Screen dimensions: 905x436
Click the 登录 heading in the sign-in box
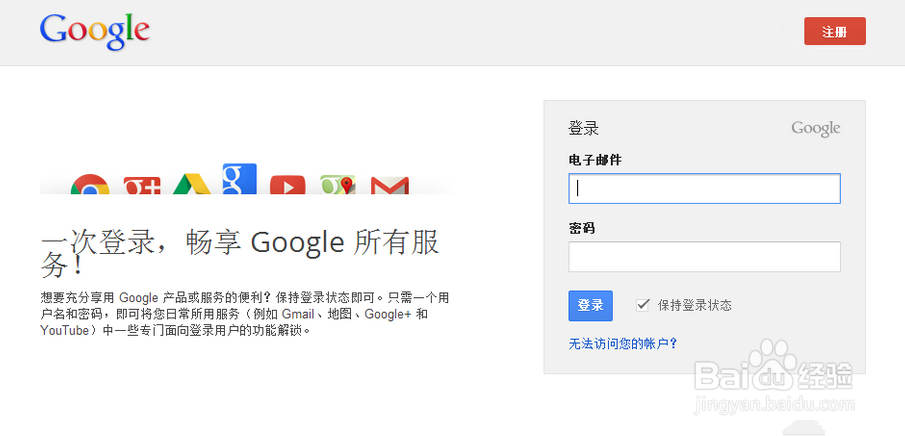tap(584, 128)
